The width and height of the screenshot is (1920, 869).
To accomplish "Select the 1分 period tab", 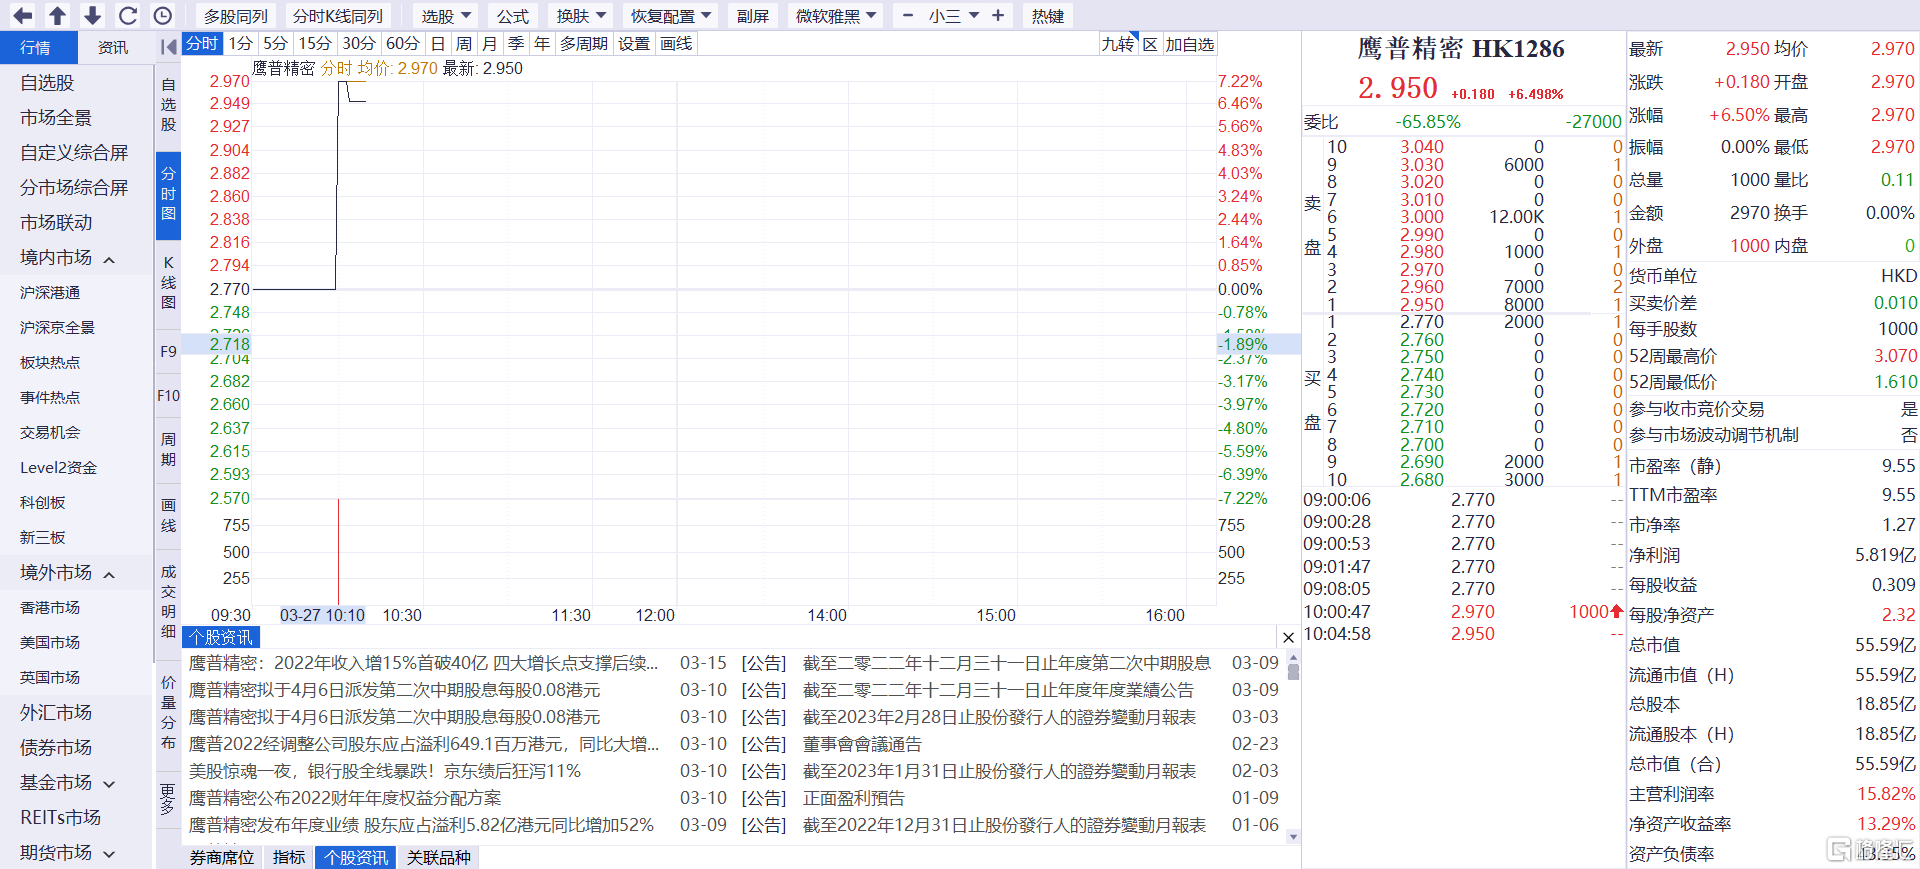I will click(240, 43).
